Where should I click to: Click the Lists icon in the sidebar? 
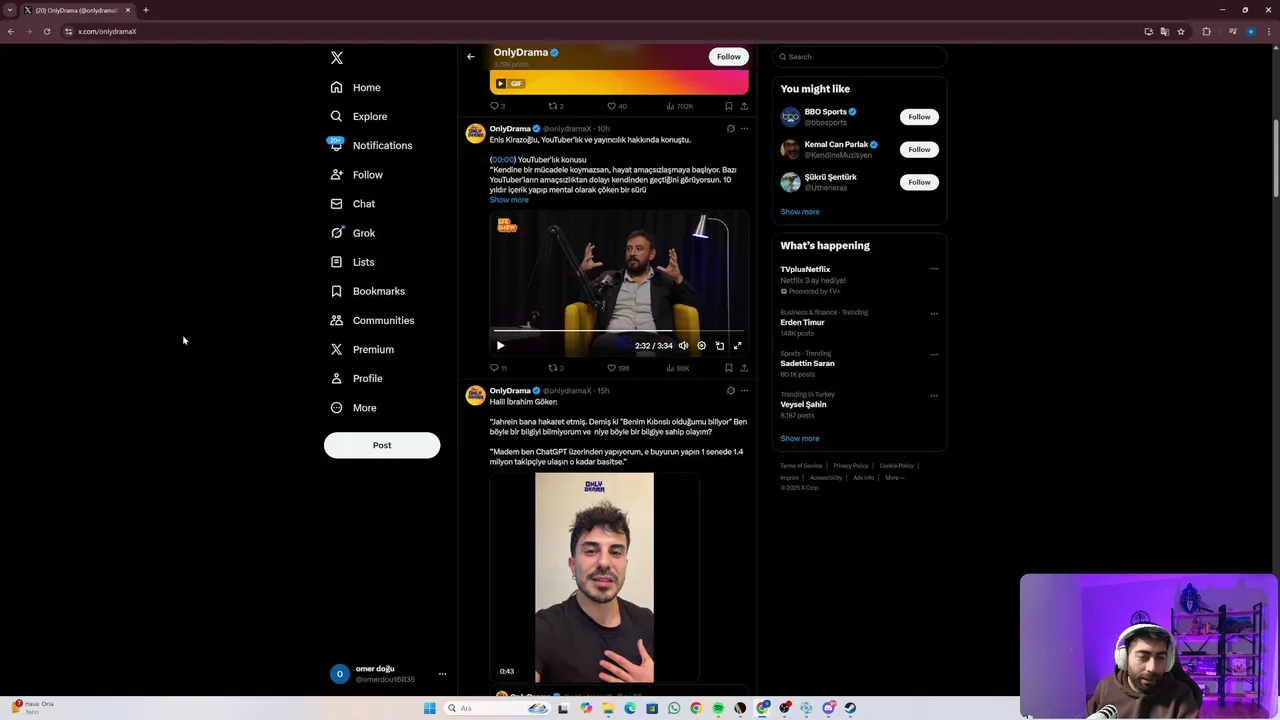[x=336, y=262]
